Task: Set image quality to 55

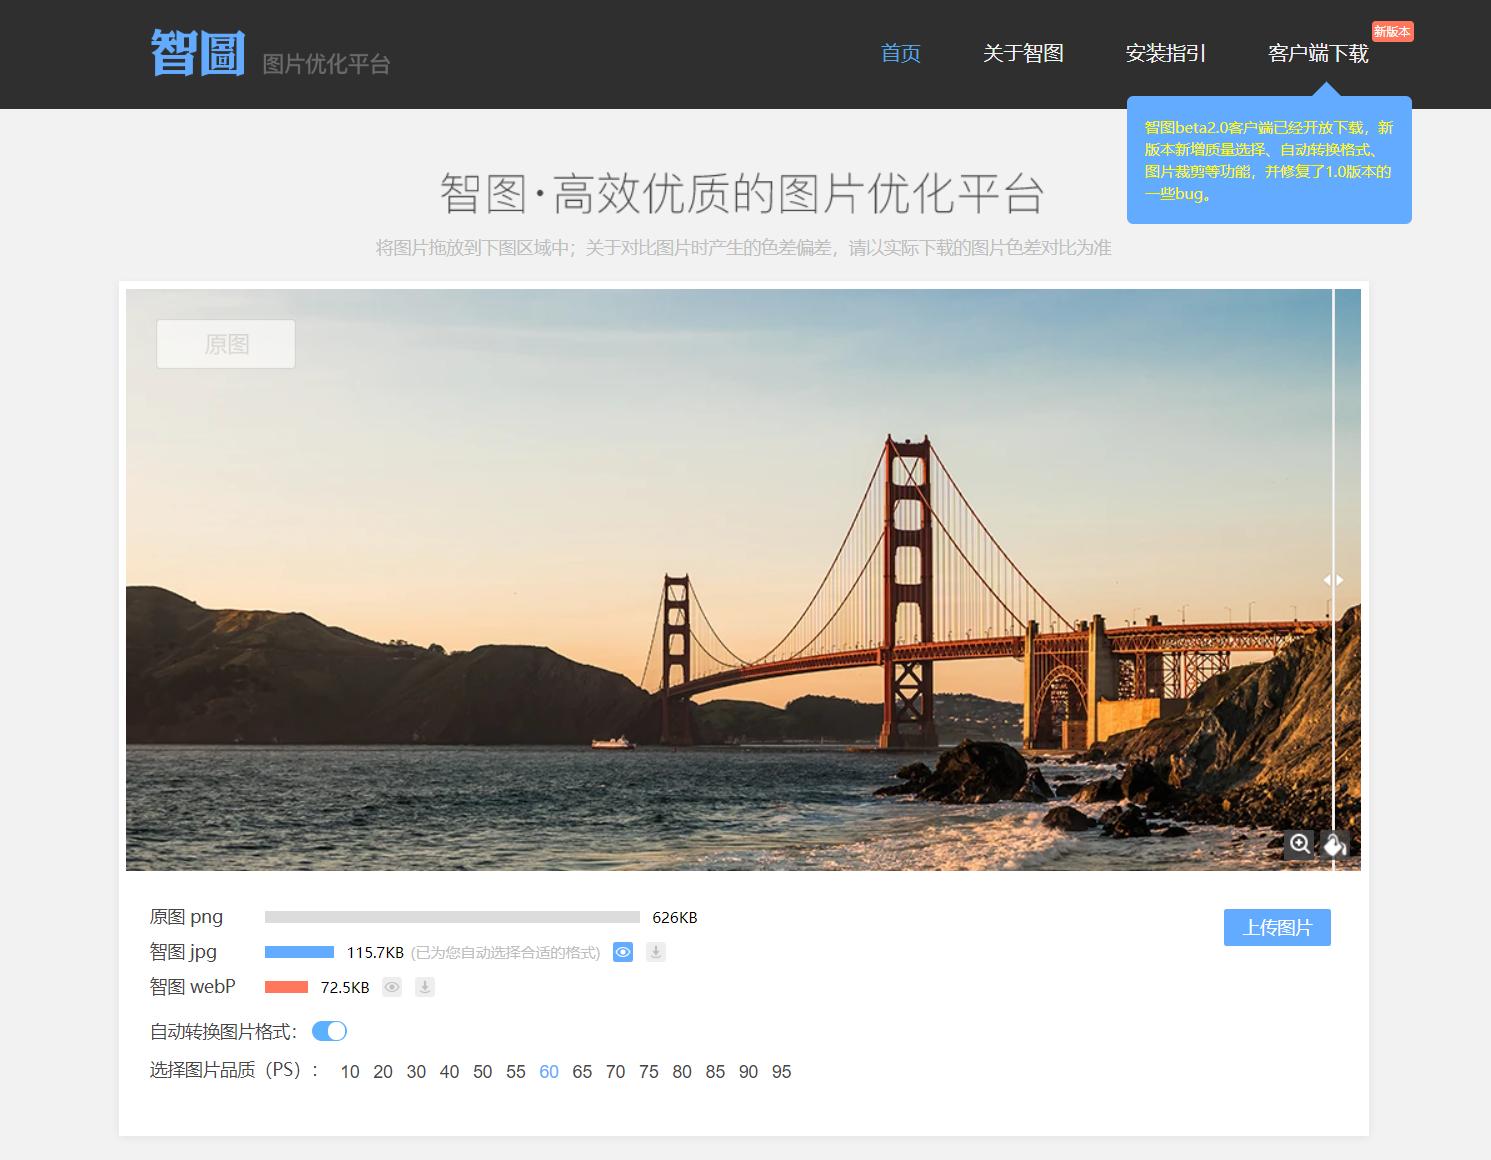Action: [x=516, y=1072]
